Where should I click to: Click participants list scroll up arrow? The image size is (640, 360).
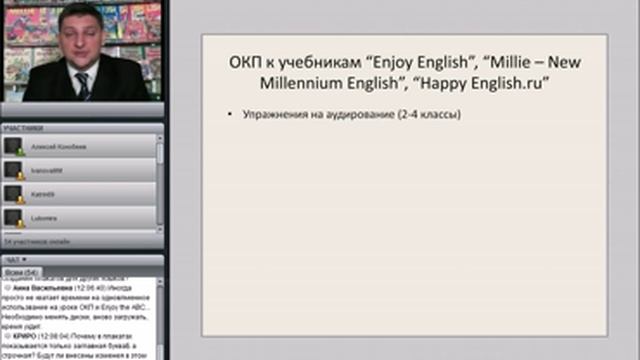point(160,138)
